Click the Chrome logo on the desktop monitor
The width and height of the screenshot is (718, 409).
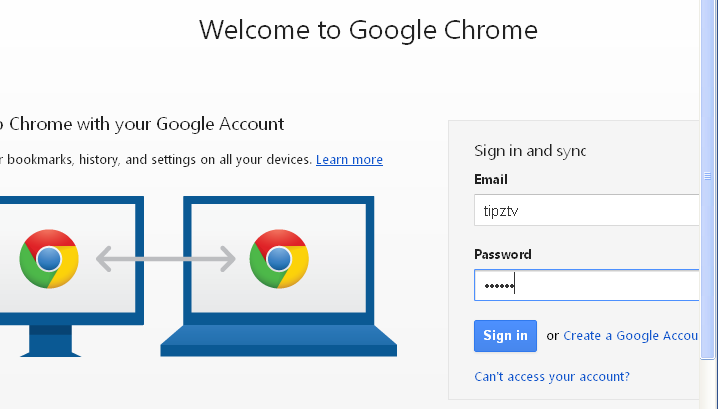tap(49, 259)
